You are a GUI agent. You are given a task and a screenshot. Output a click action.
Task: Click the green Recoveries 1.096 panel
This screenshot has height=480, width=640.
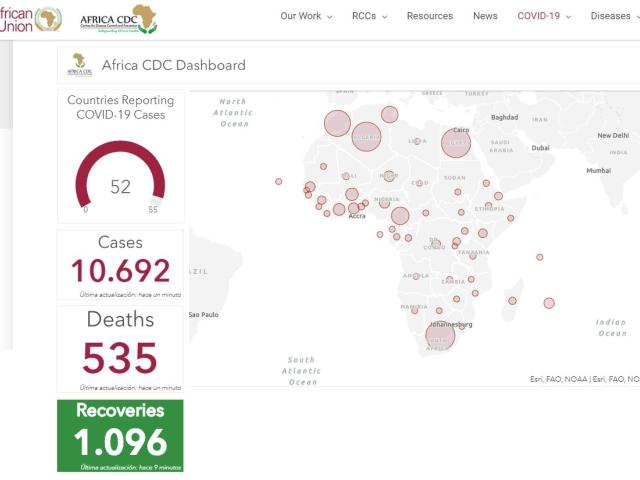click(x=120, y=436)
